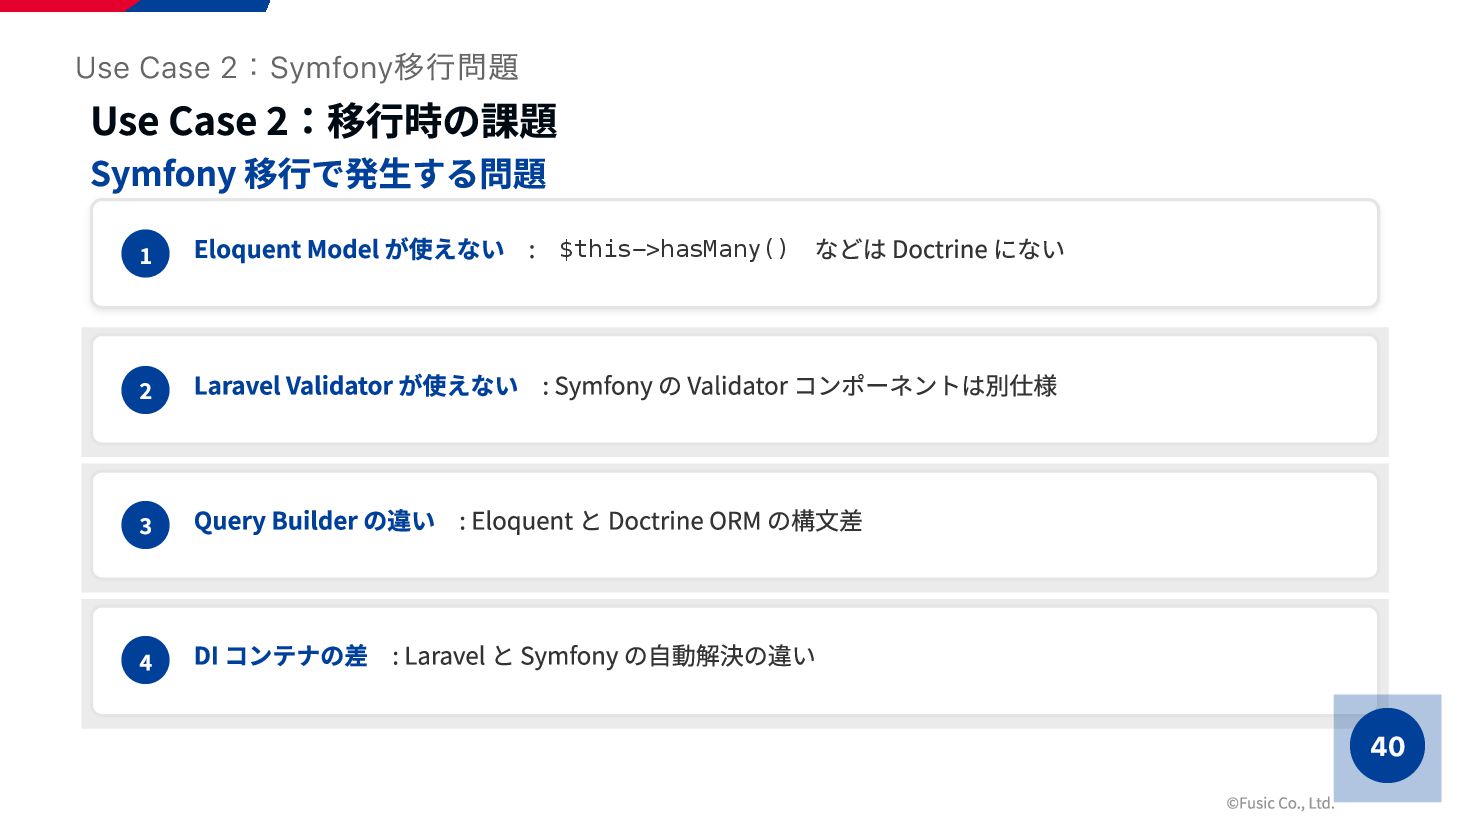Click the number 1 circle badge
The width and height of the screenshot is (1470, 828).
145,254
